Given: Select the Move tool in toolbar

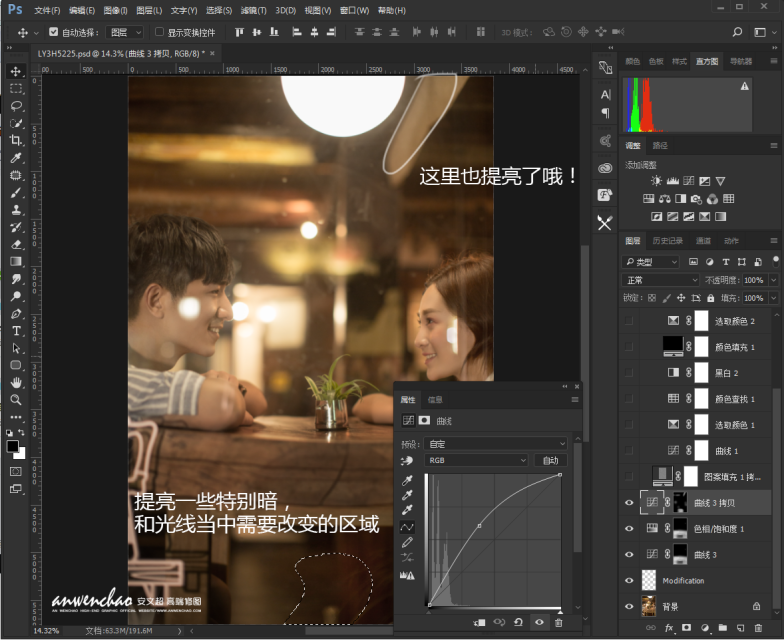Looking at the screenshot, I should pos(16,72).
